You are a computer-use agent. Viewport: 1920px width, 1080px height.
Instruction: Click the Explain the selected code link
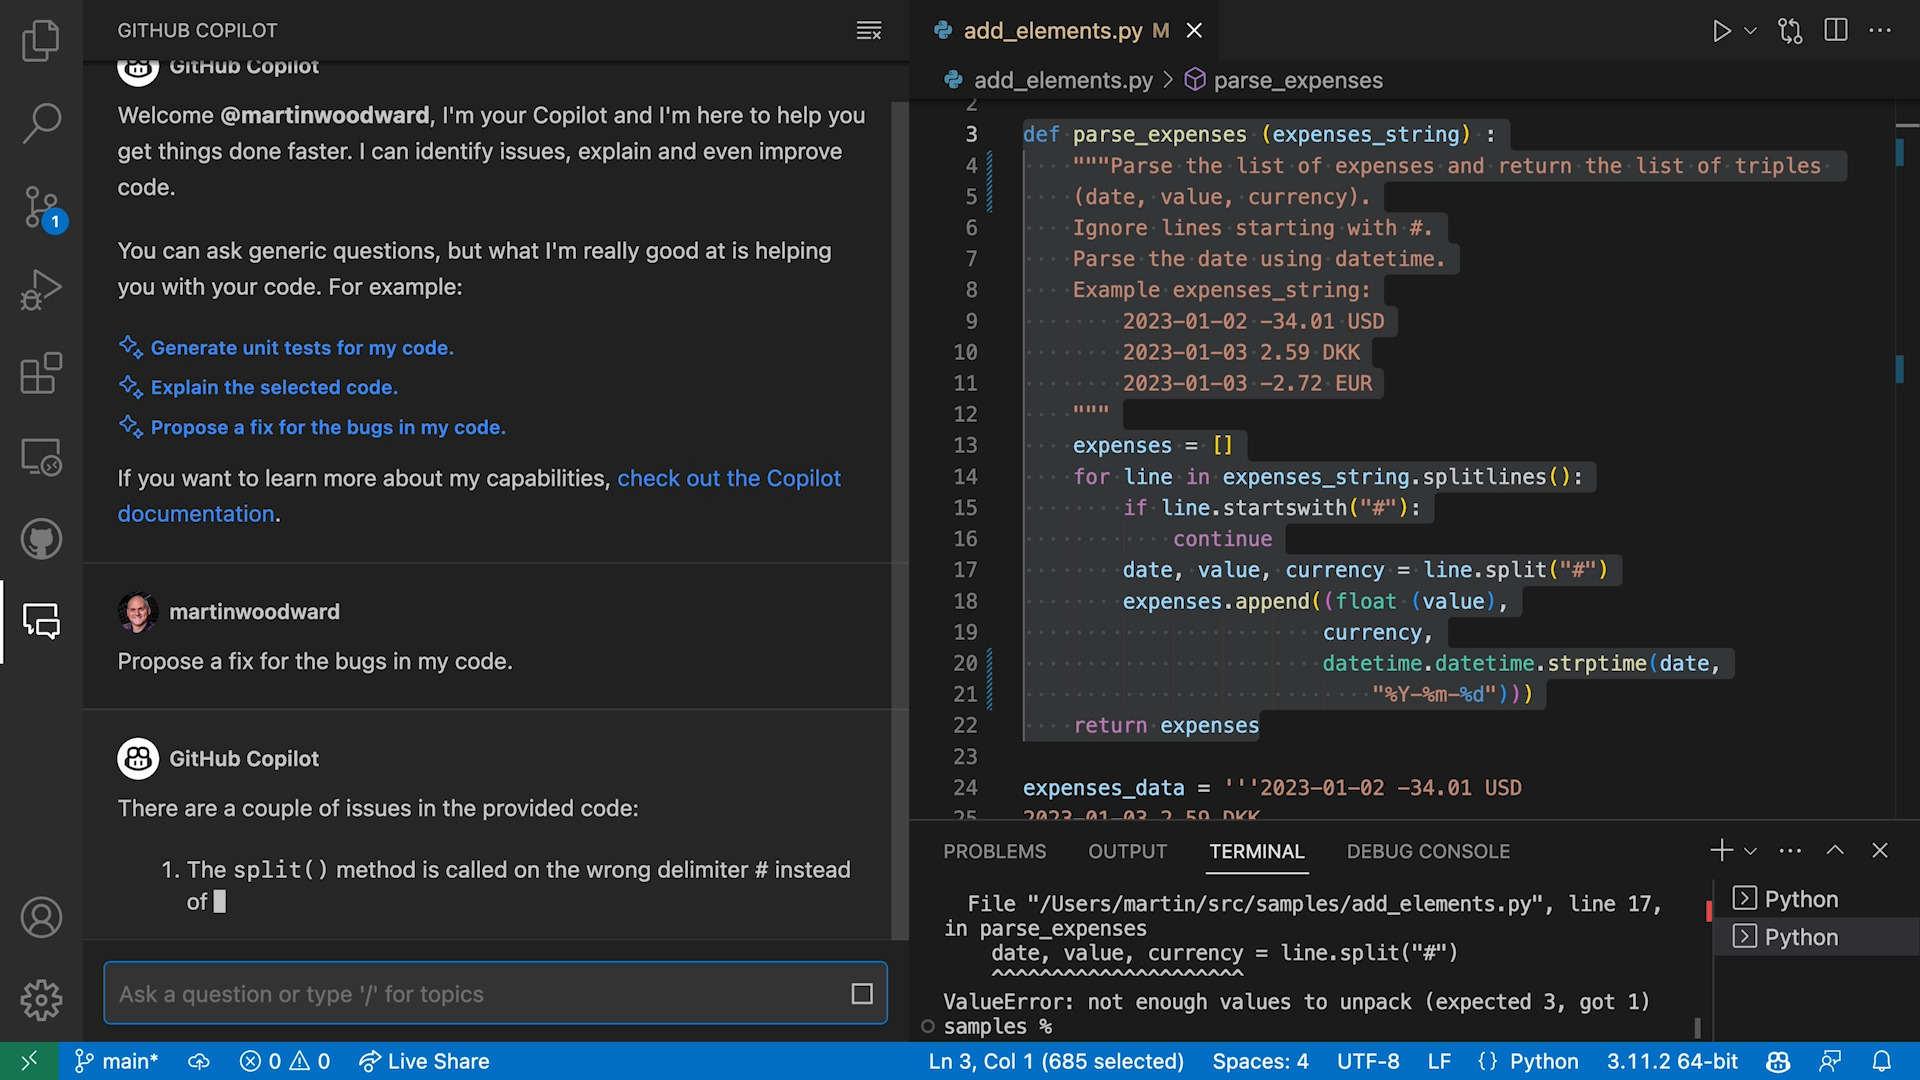(273, 387)
